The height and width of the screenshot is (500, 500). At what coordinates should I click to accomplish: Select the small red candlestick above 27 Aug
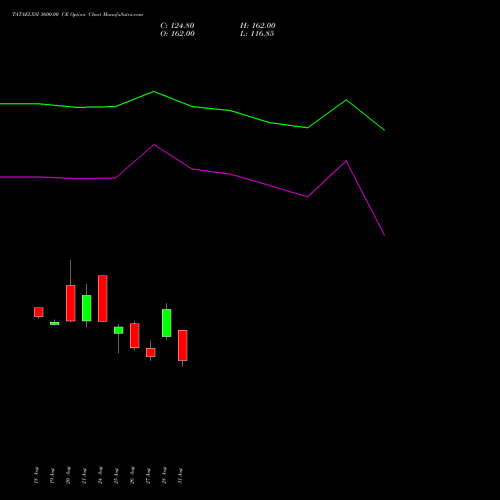[x=151, y=352]
